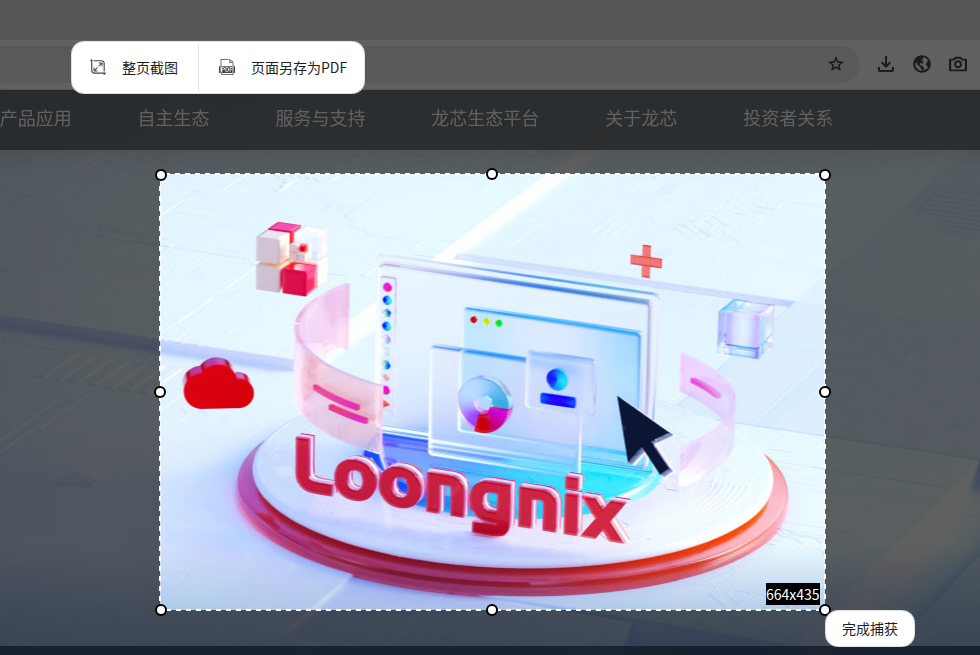This screenshot has width=980, height=655.
Task: Click the globe icon in the toolbar
Action: (x=922, y=64)
